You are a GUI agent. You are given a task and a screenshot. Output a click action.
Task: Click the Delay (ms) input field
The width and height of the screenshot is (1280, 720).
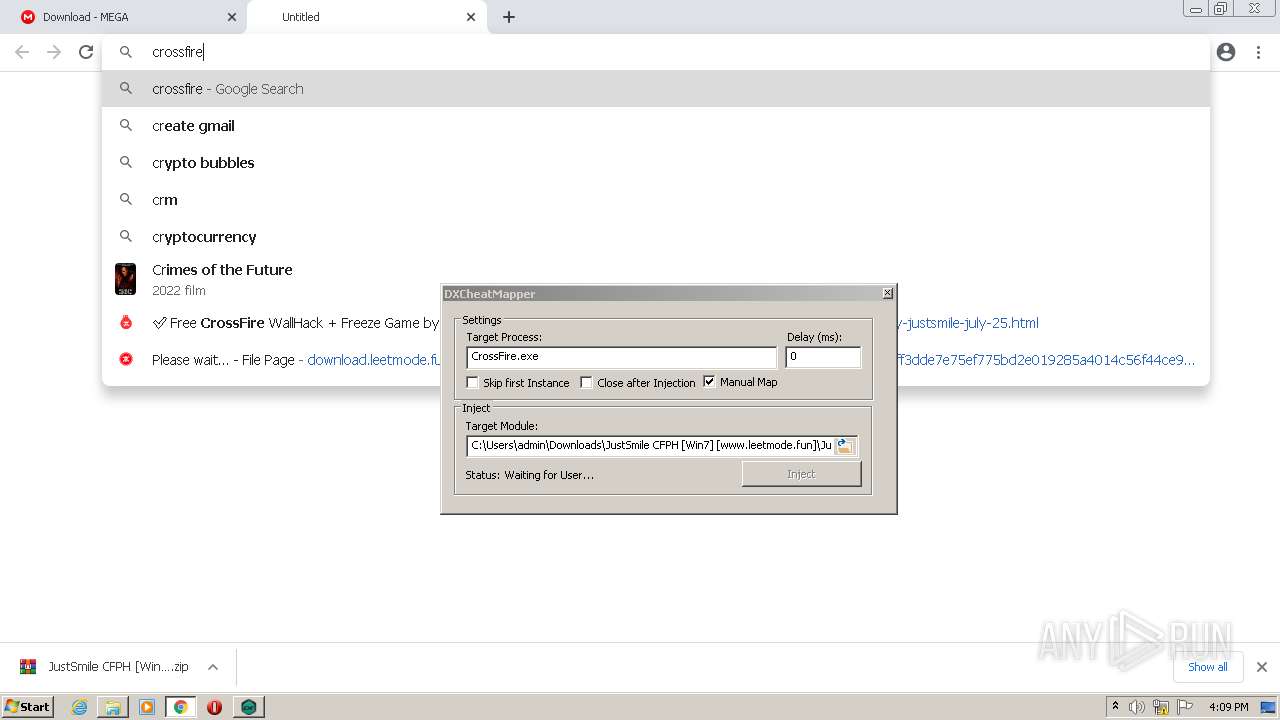point(823,357)
